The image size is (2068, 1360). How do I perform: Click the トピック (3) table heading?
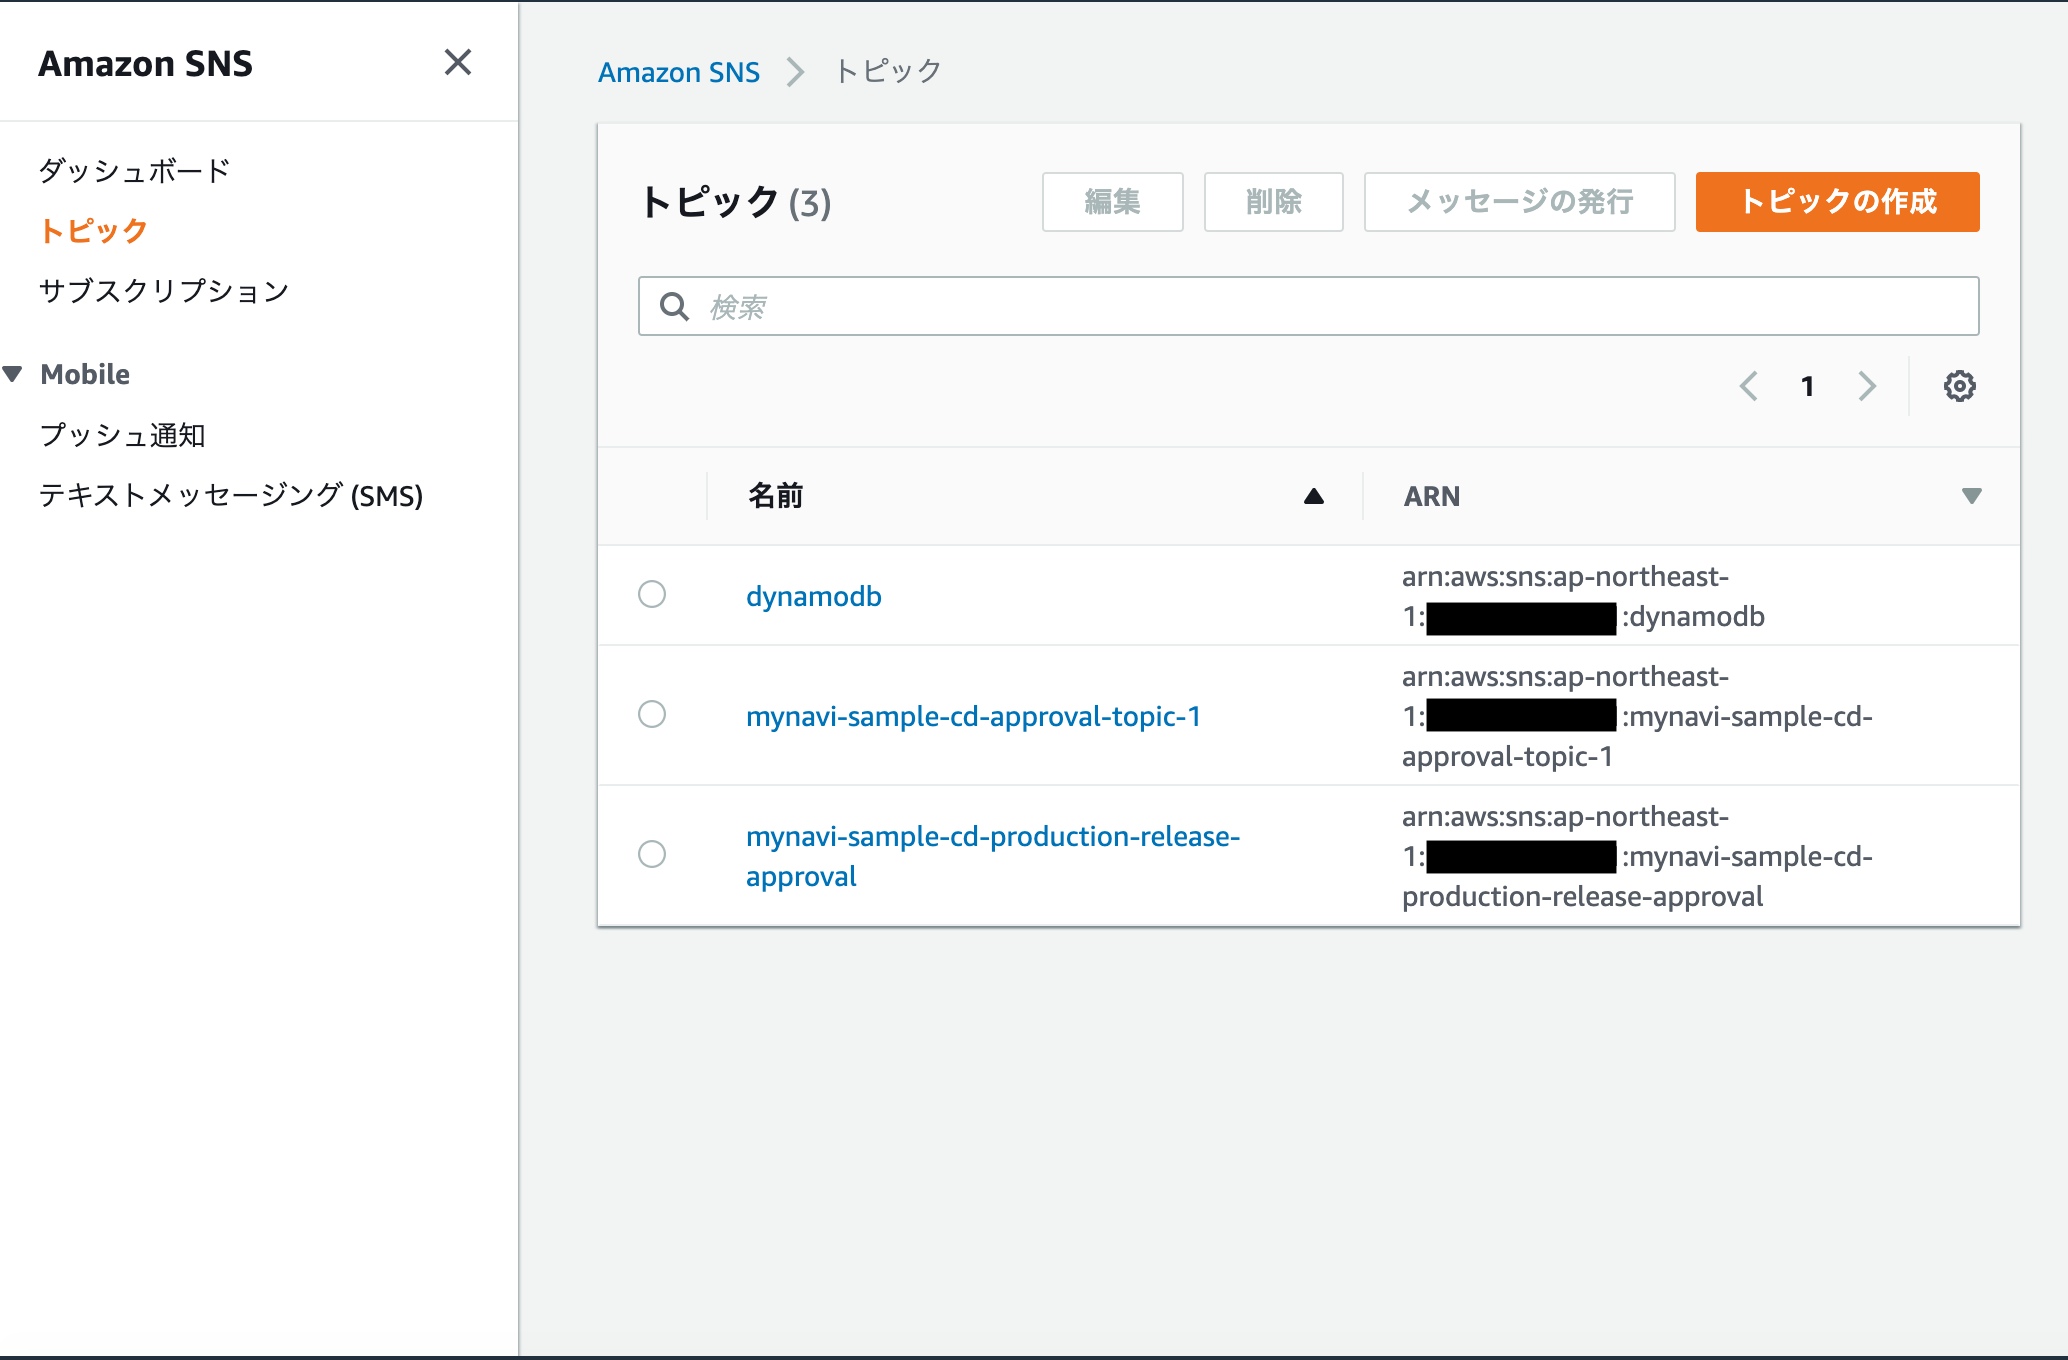pyautogui.click(x=735, y=202)
